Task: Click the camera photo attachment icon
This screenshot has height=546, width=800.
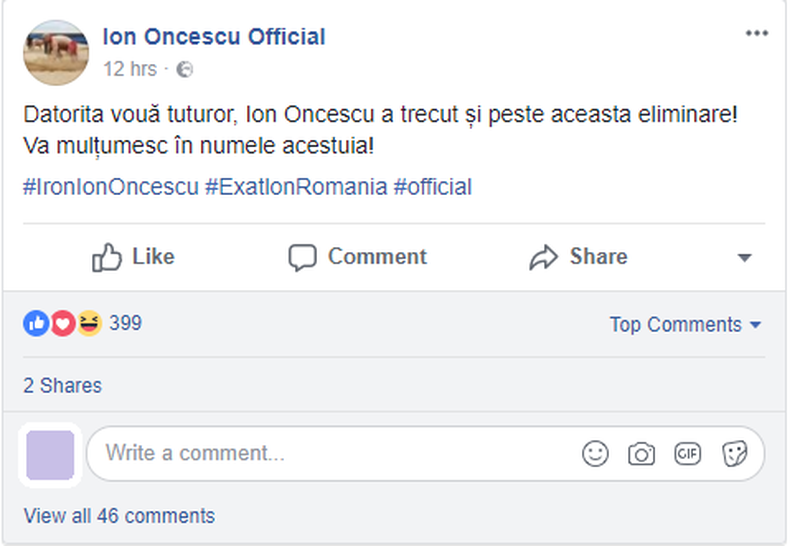Action: 641,454
